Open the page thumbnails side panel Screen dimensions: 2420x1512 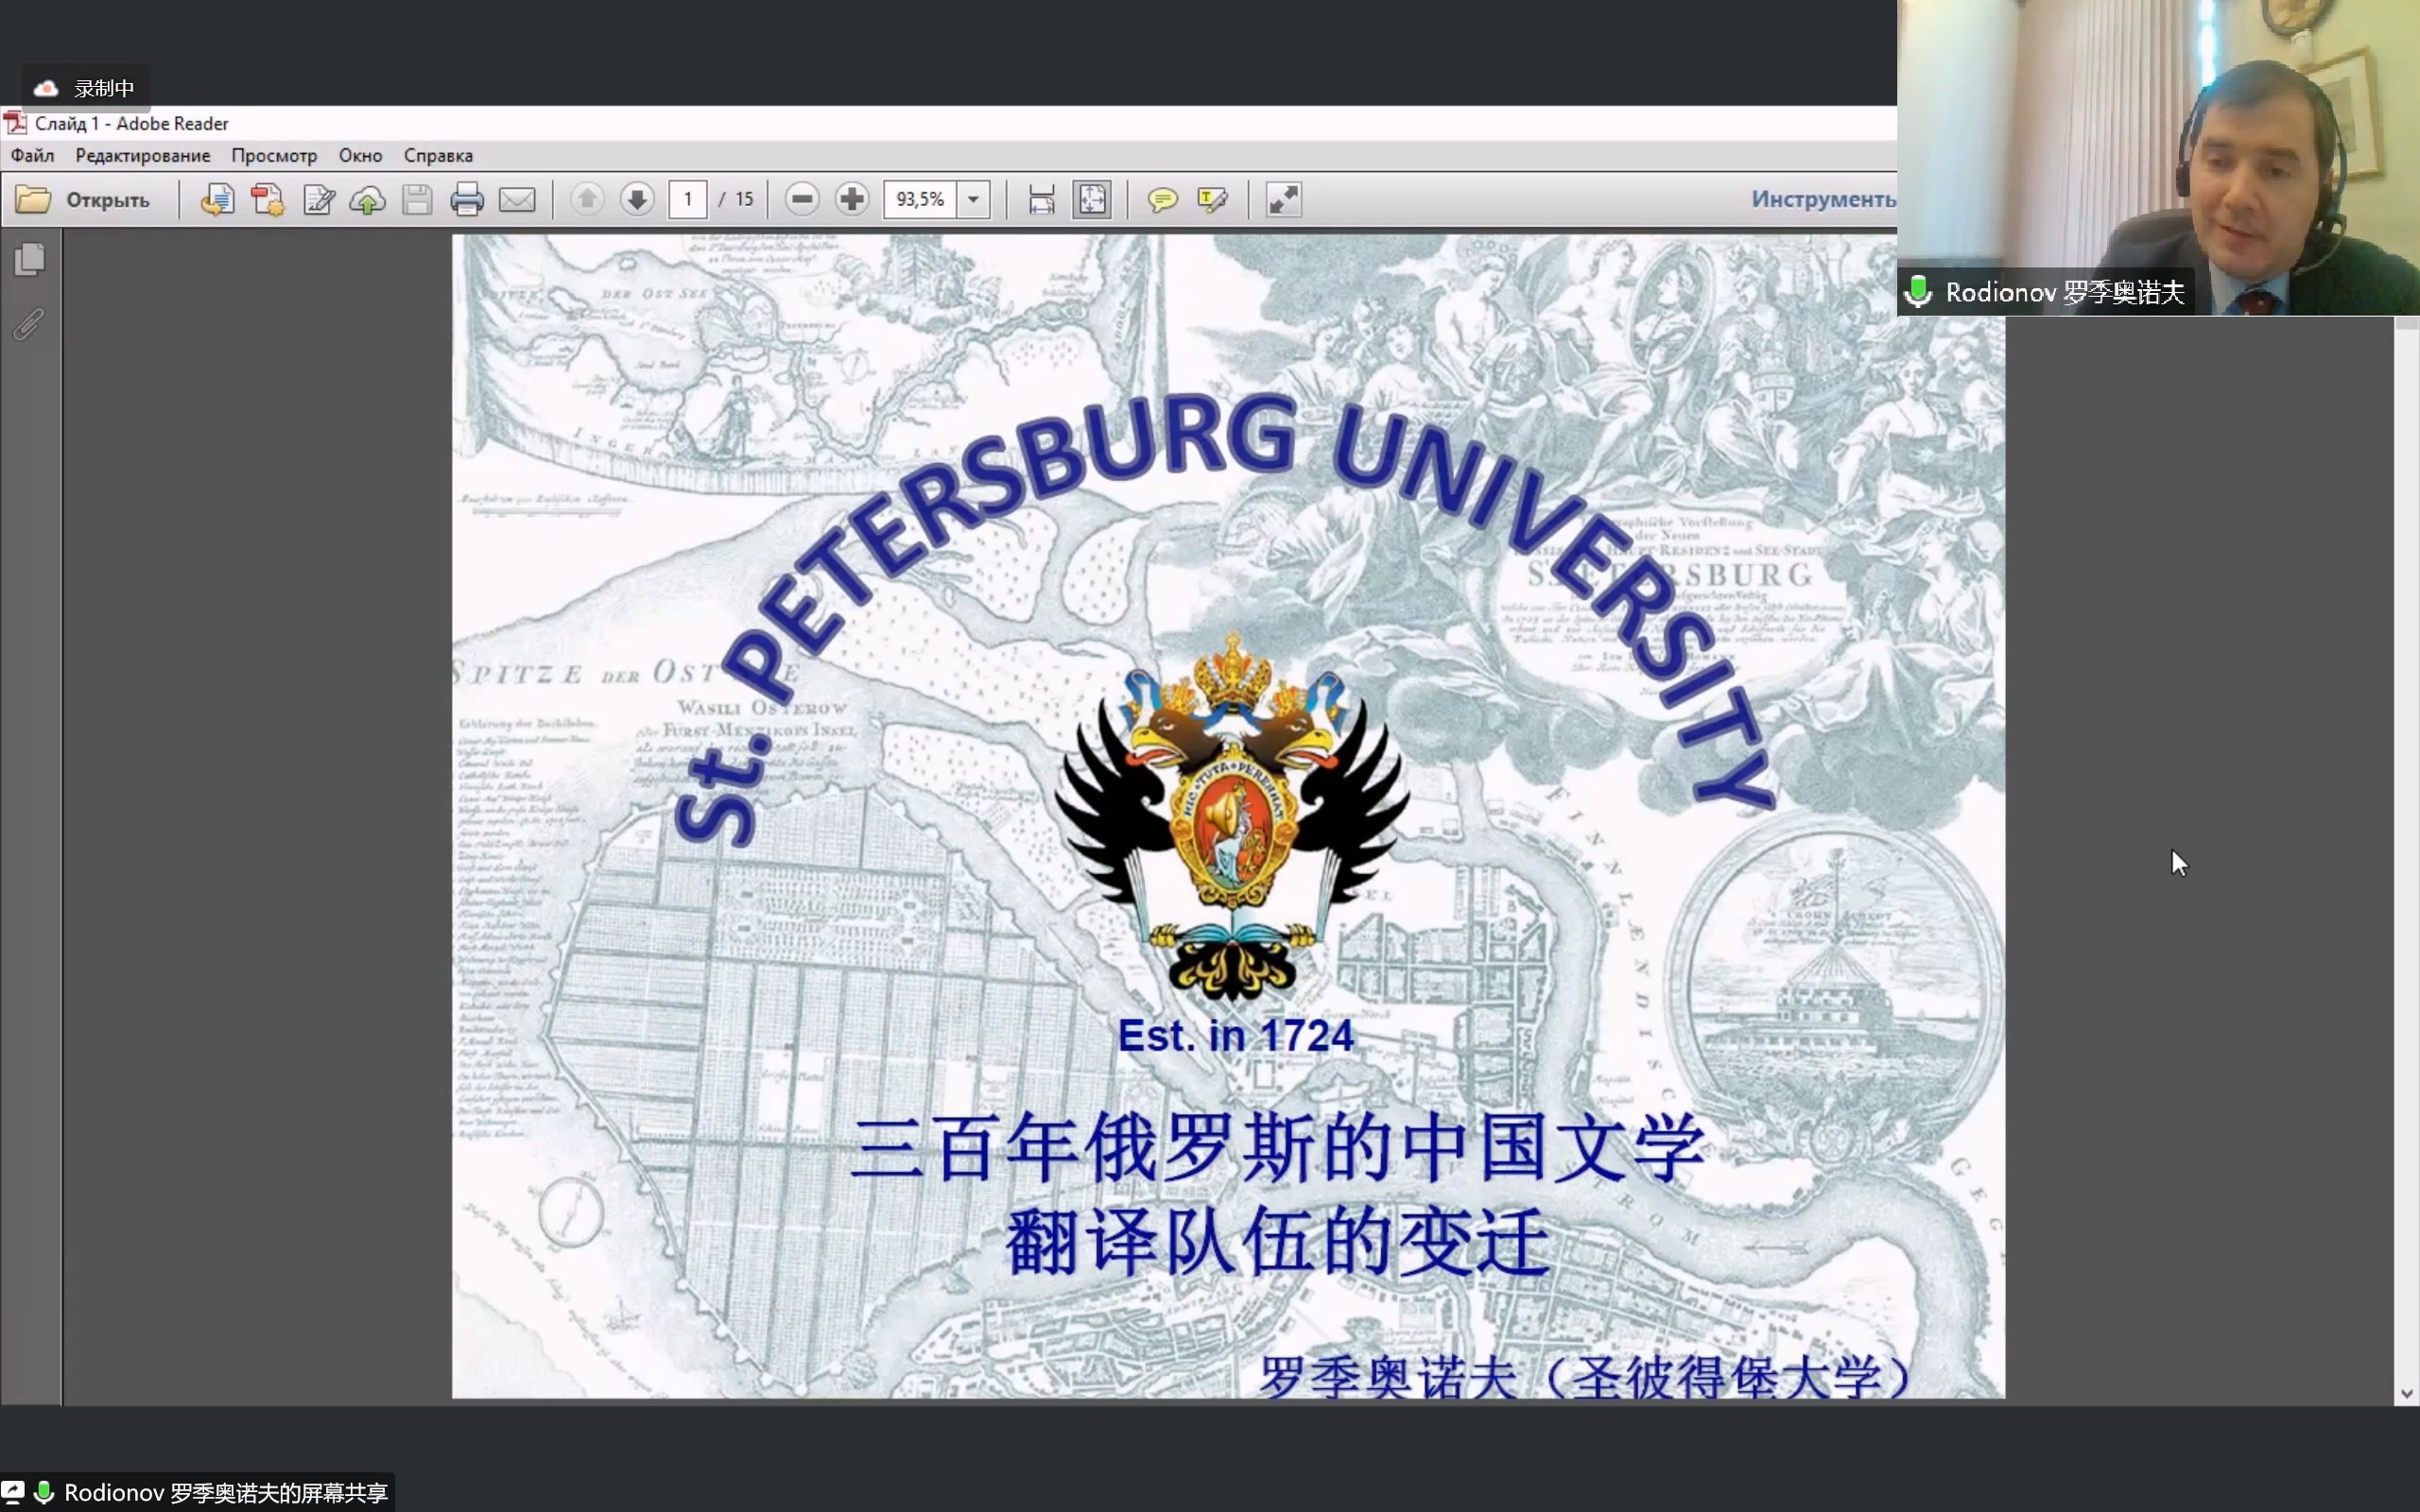click(30, 260)
